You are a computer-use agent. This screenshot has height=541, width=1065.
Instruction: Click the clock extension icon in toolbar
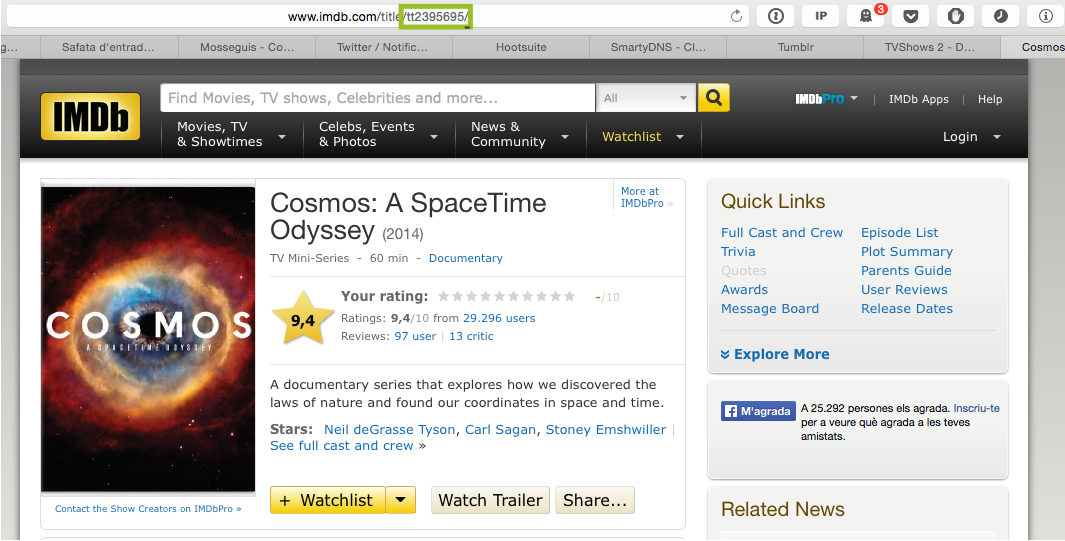point(1000,16)
